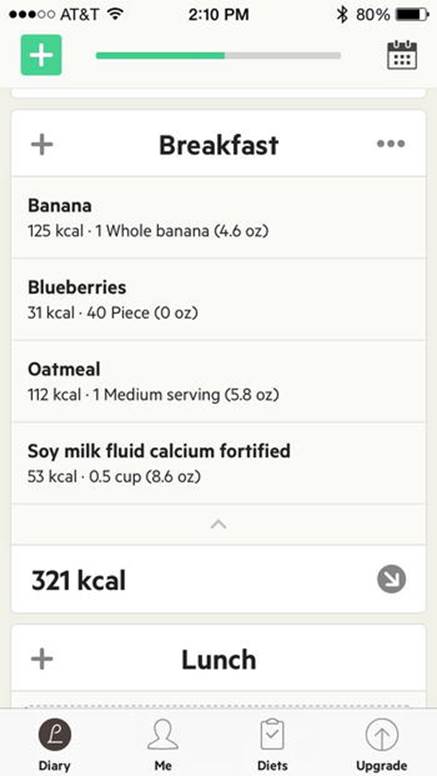Screen dimensions: 437x776
Task: Tap the battery indicator in status bar
Action: click(x=412, y=15)
